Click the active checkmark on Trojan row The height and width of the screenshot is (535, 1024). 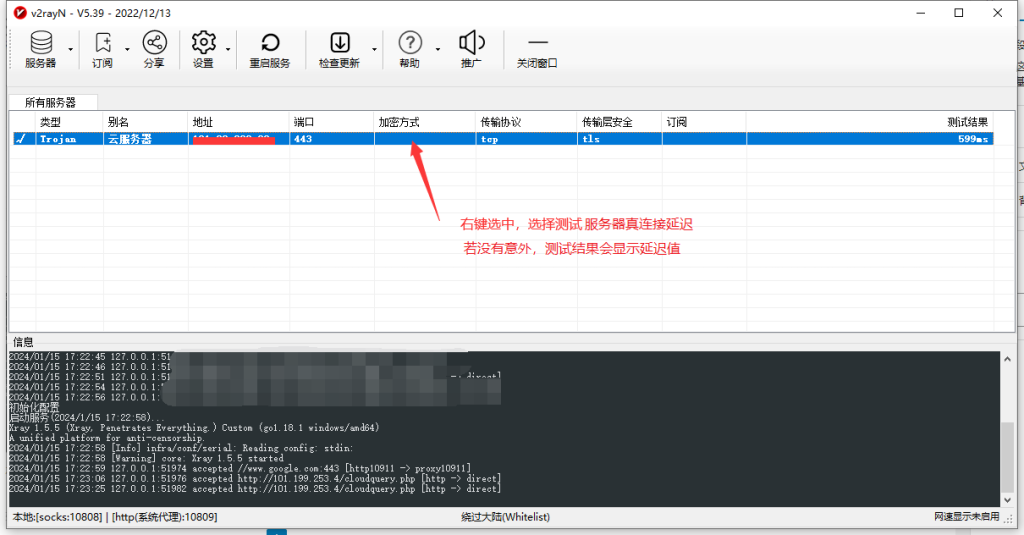[x=22, y=138]
